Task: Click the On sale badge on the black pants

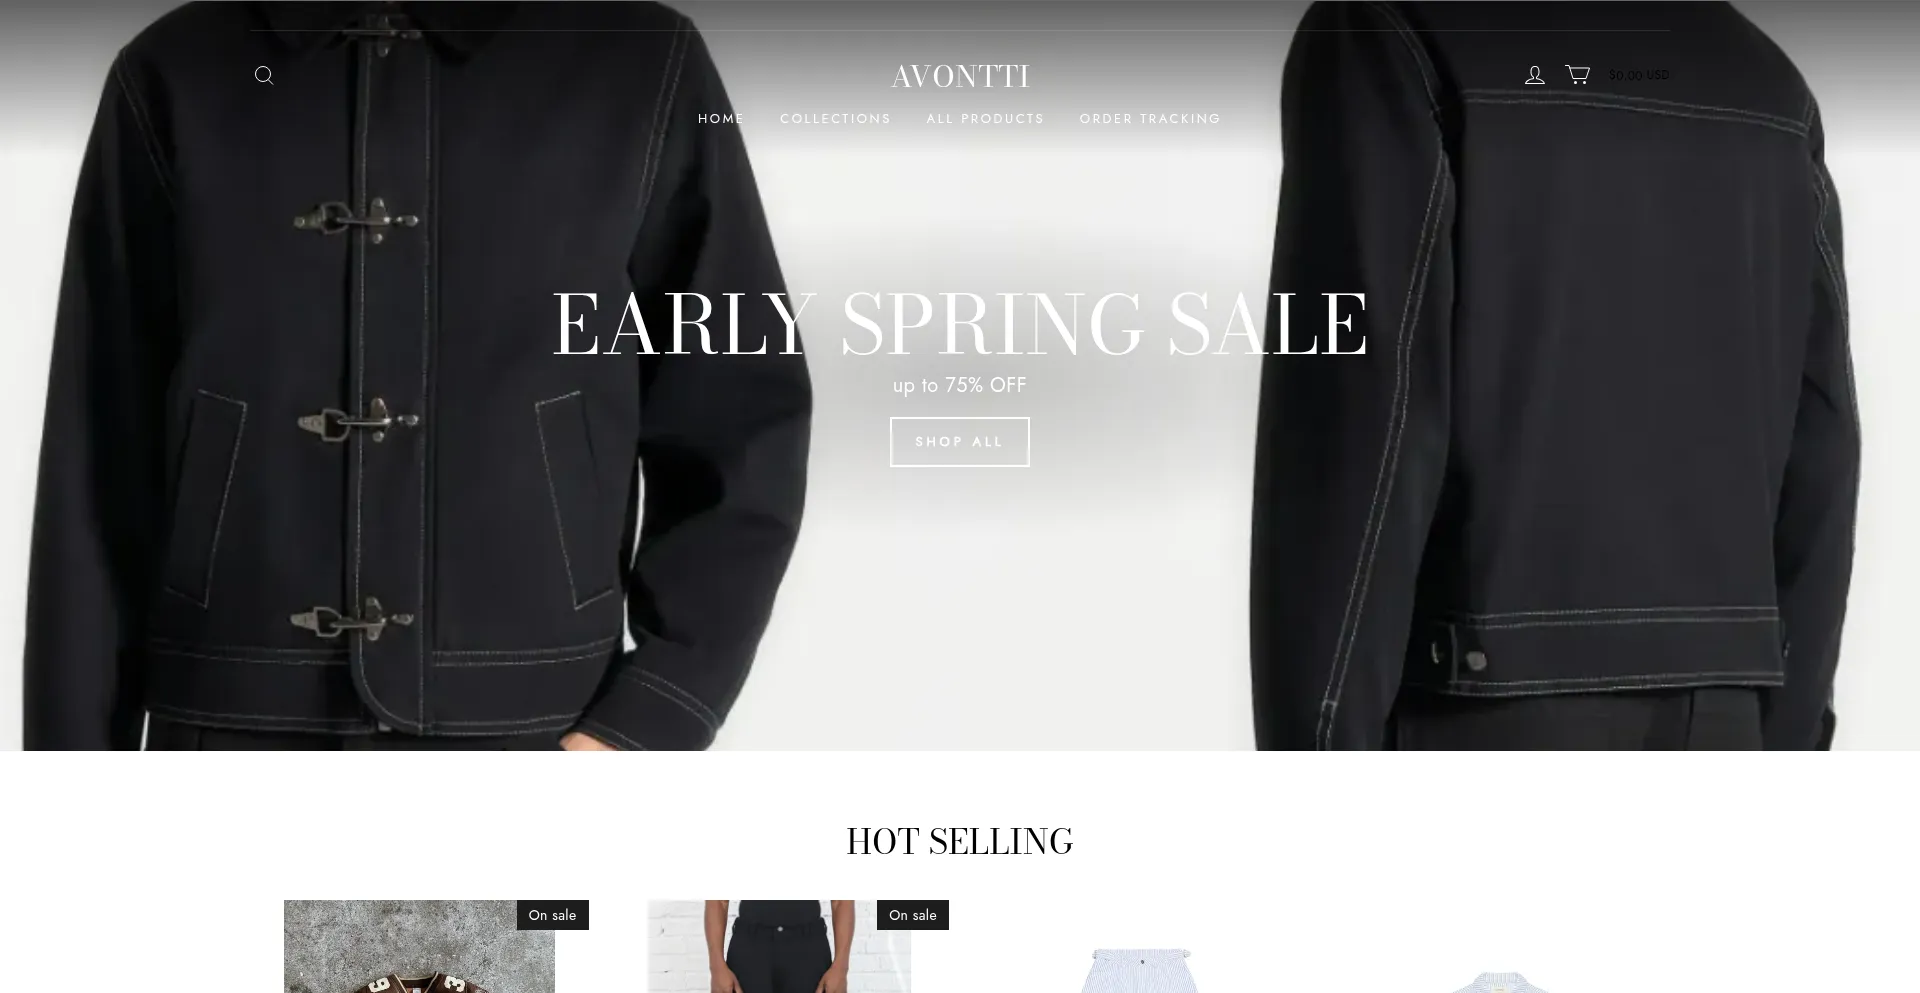Action: tap(913, 915)
